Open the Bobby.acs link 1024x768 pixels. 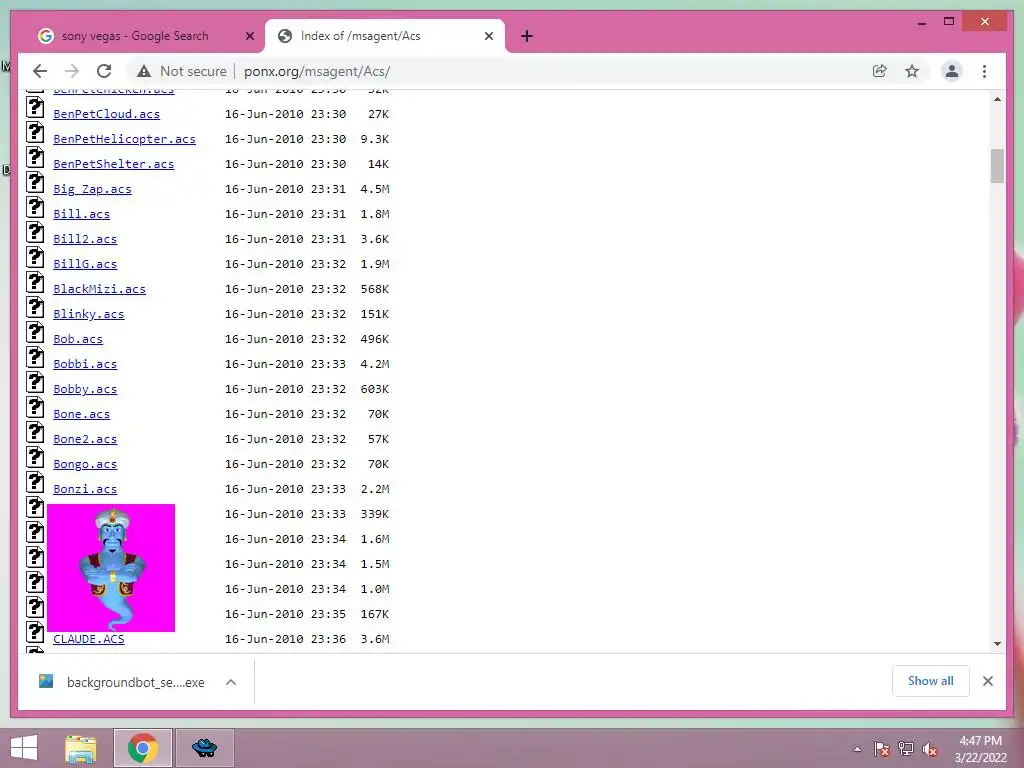click(85, 389)
